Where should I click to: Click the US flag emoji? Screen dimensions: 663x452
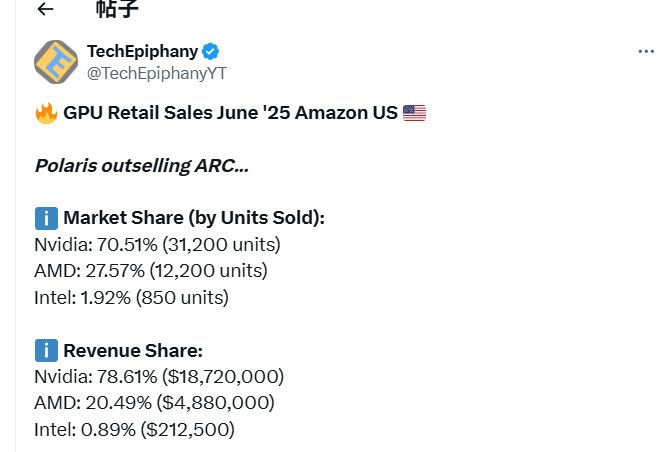(x=414, y=113)
